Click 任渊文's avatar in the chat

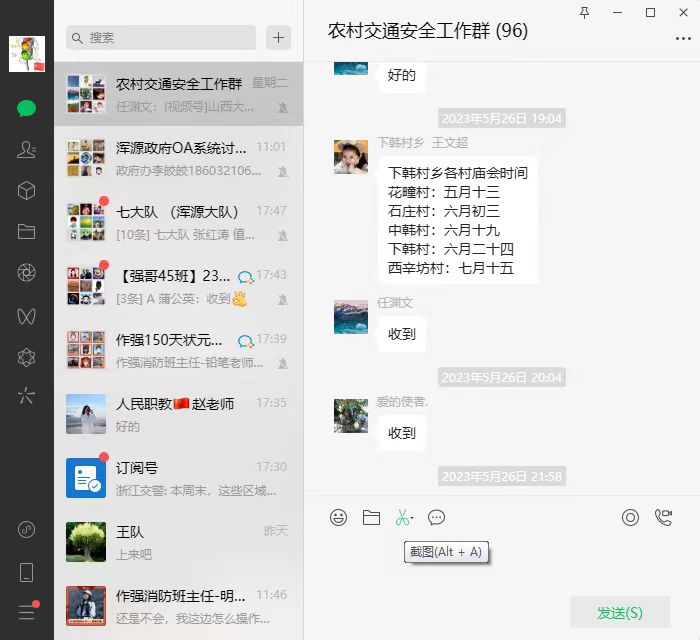tap(351, 317)
